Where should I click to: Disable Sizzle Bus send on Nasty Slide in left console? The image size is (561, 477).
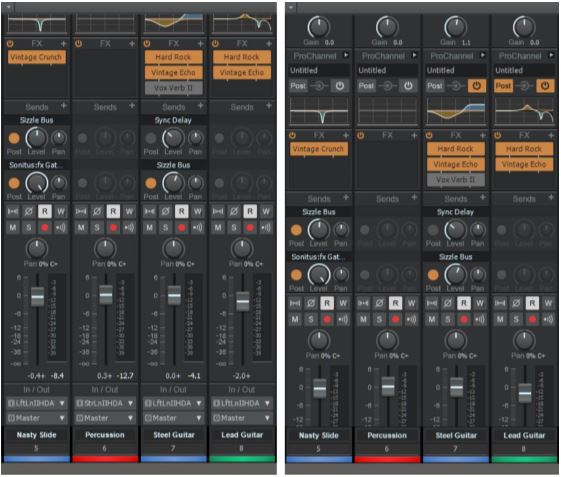(14, 138)
